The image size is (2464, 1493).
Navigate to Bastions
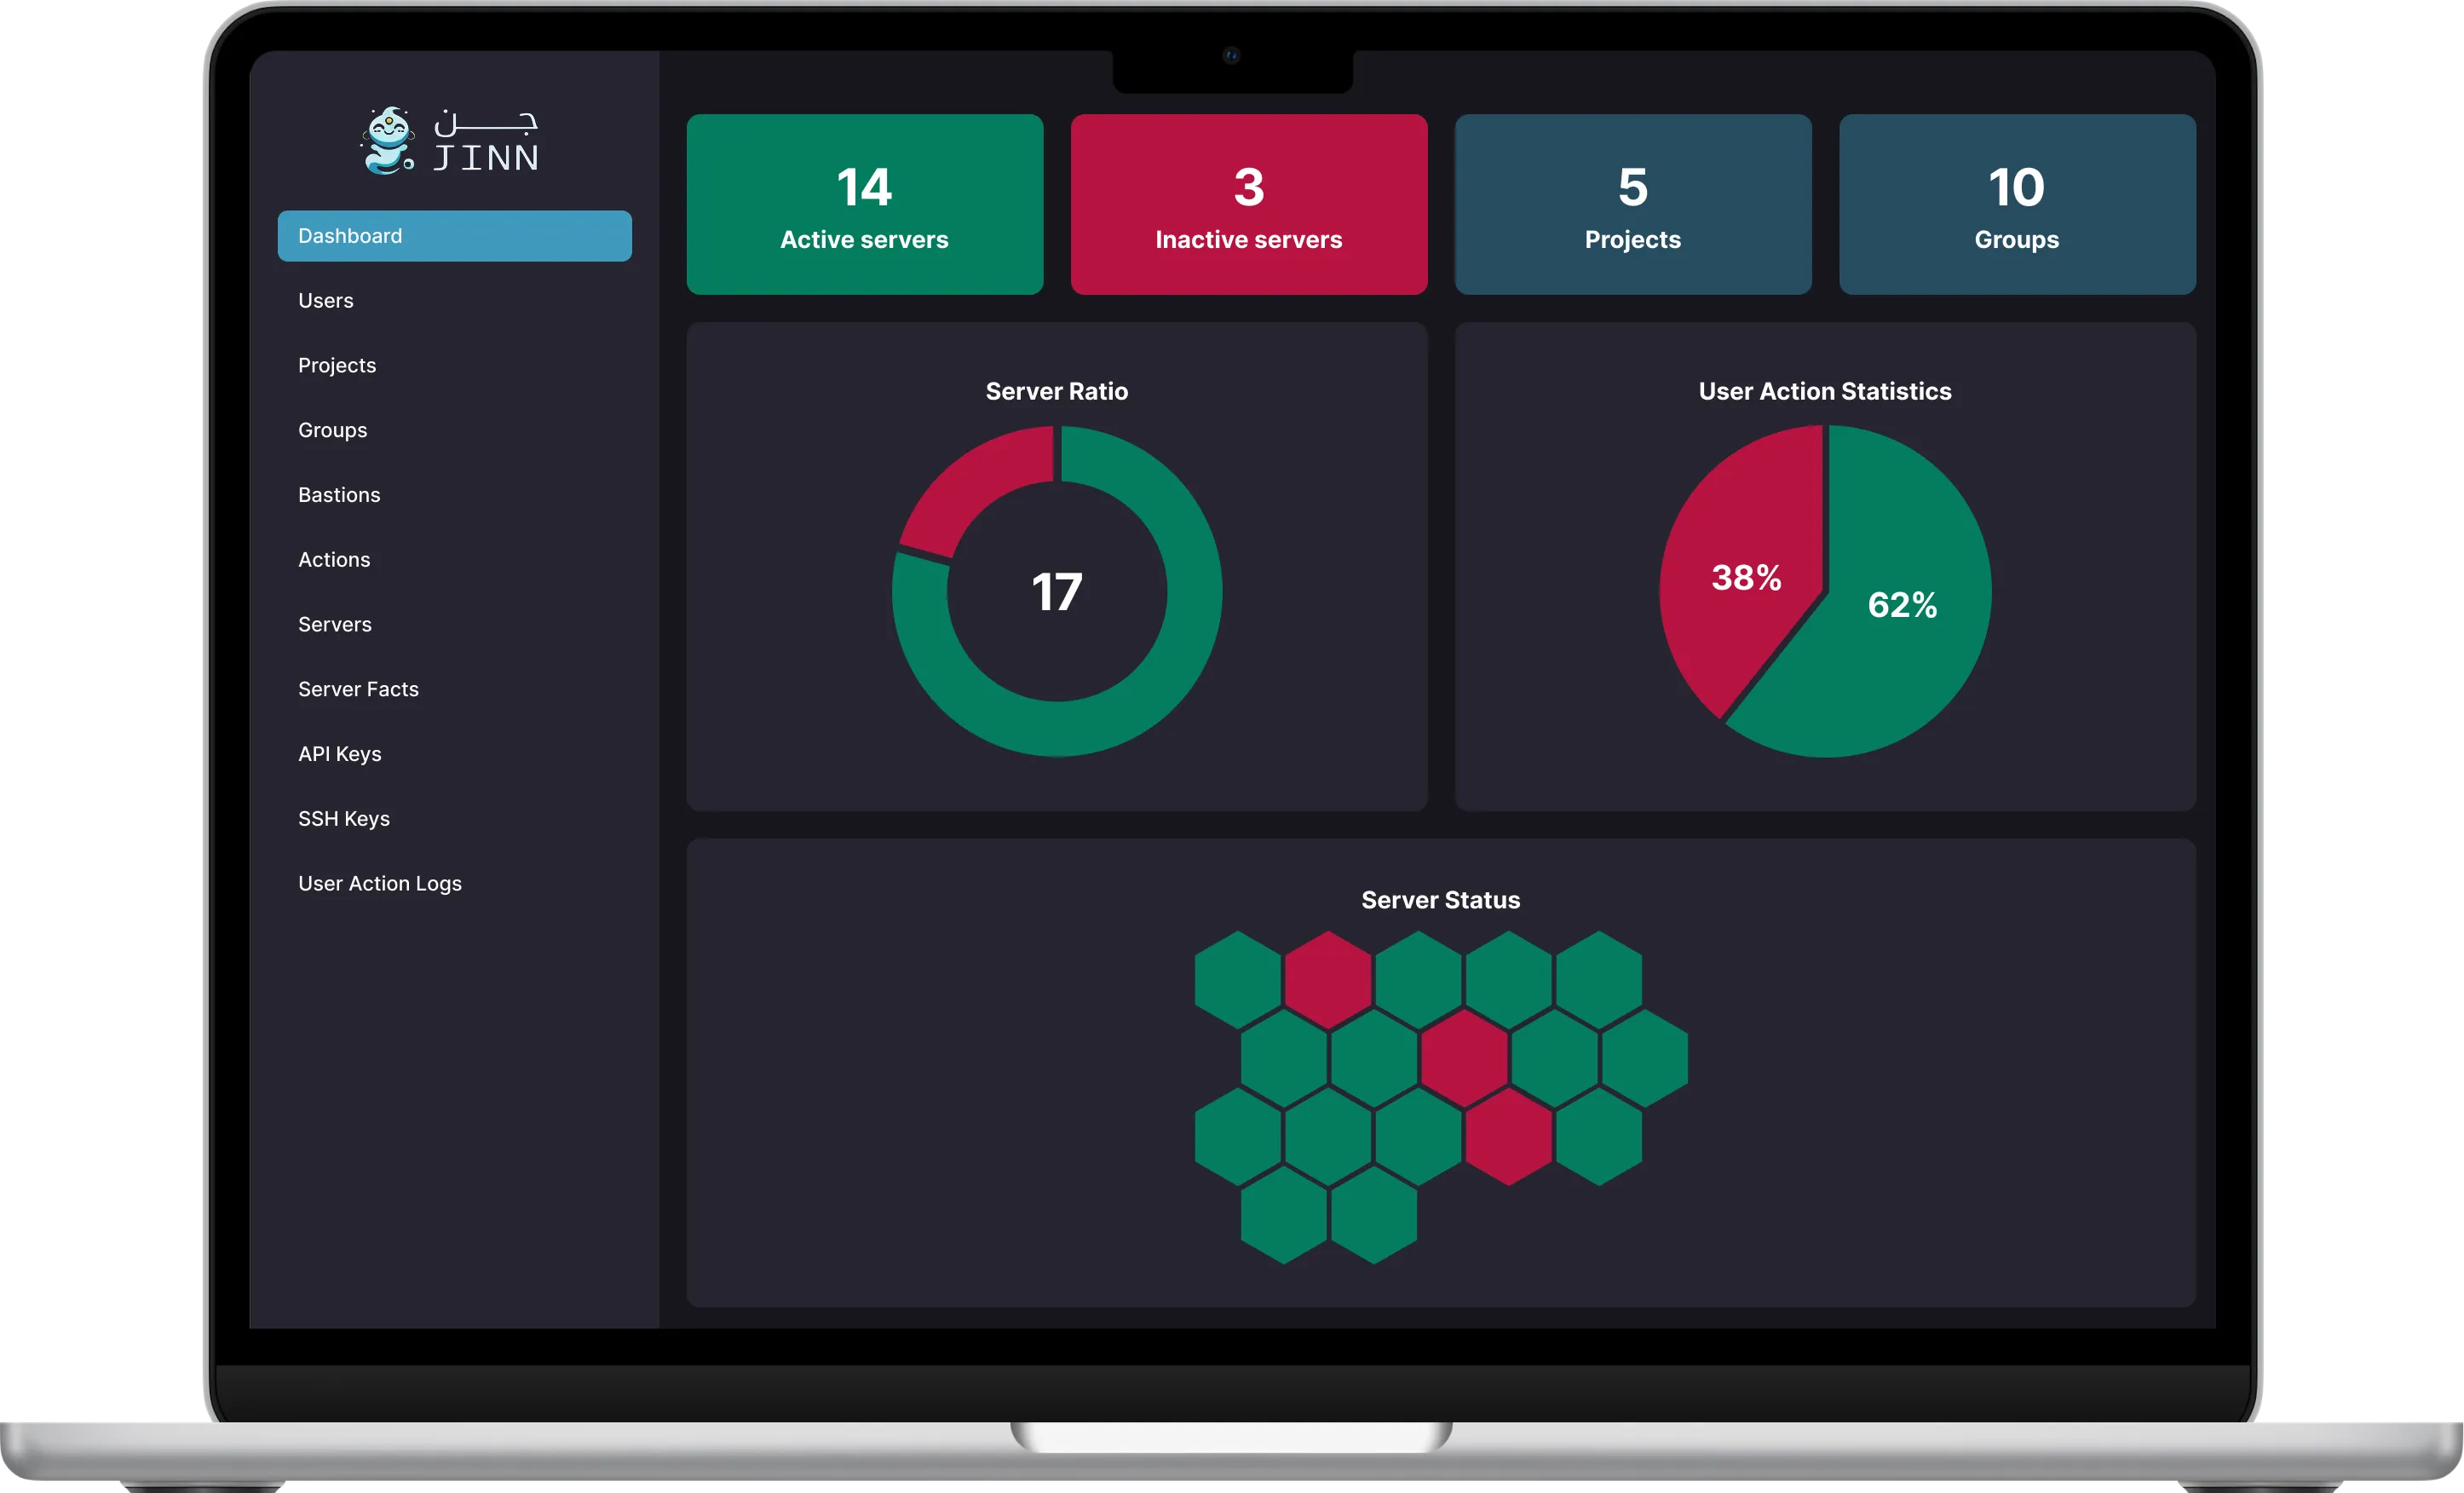(339, 495)
